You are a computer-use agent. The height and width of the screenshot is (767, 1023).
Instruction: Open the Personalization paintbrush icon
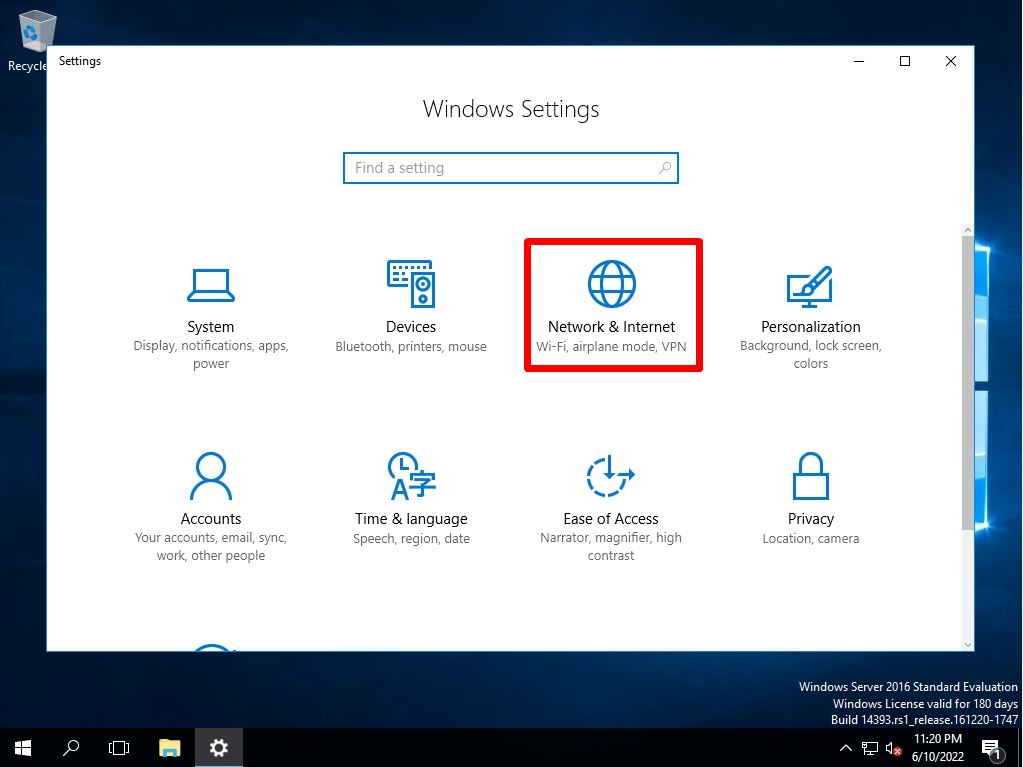pos(810,286)
